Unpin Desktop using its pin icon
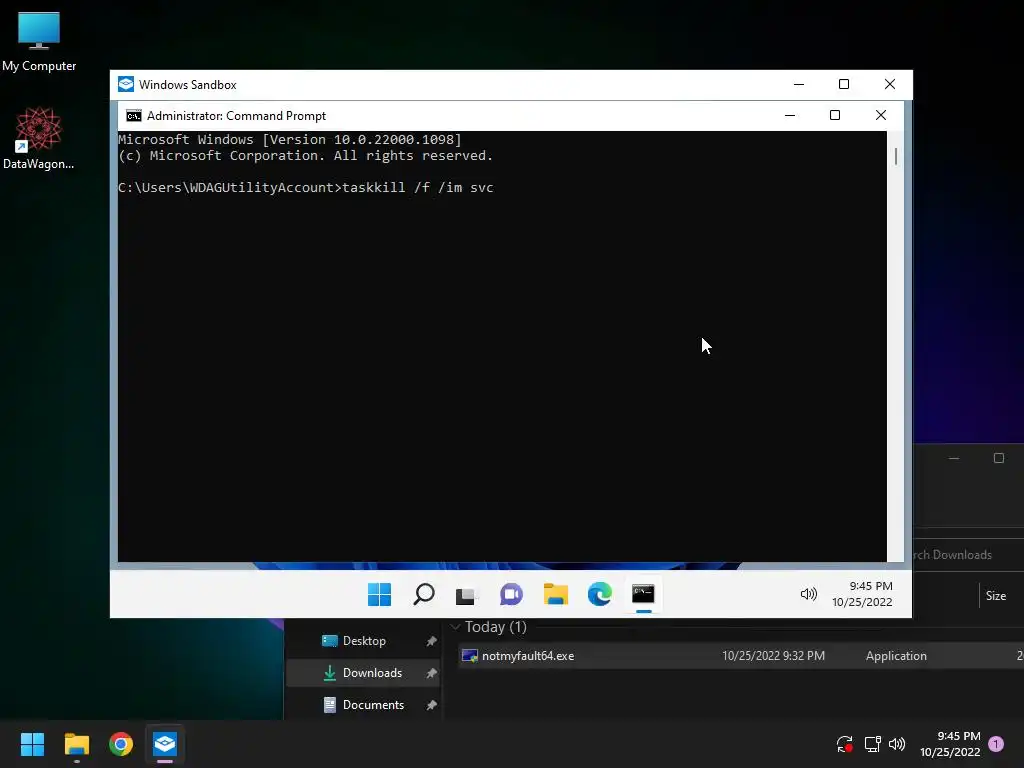This screenshot has height=768, width=1024. click(x=431, y=641)
